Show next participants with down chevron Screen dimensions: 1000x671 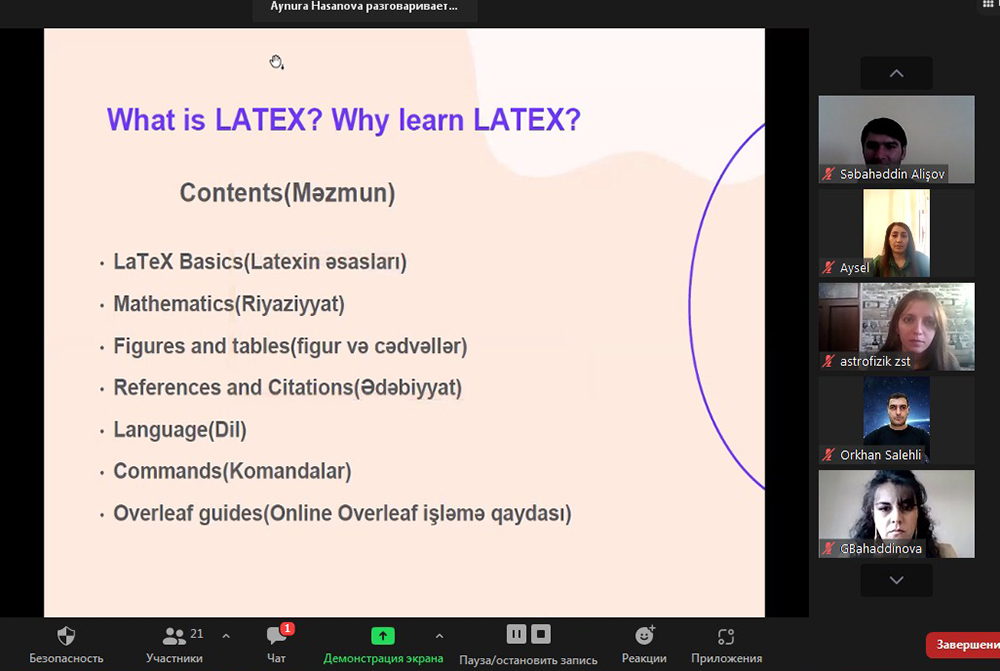pos(896,580)
